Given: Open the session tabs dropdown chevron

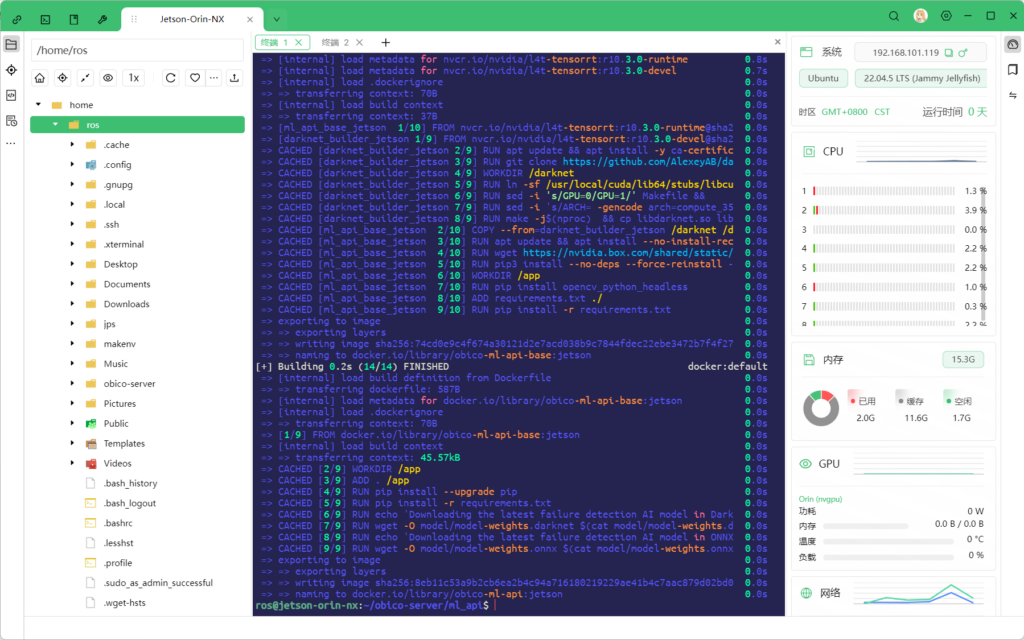Looking at the screenshot, I should coord(276,19).
